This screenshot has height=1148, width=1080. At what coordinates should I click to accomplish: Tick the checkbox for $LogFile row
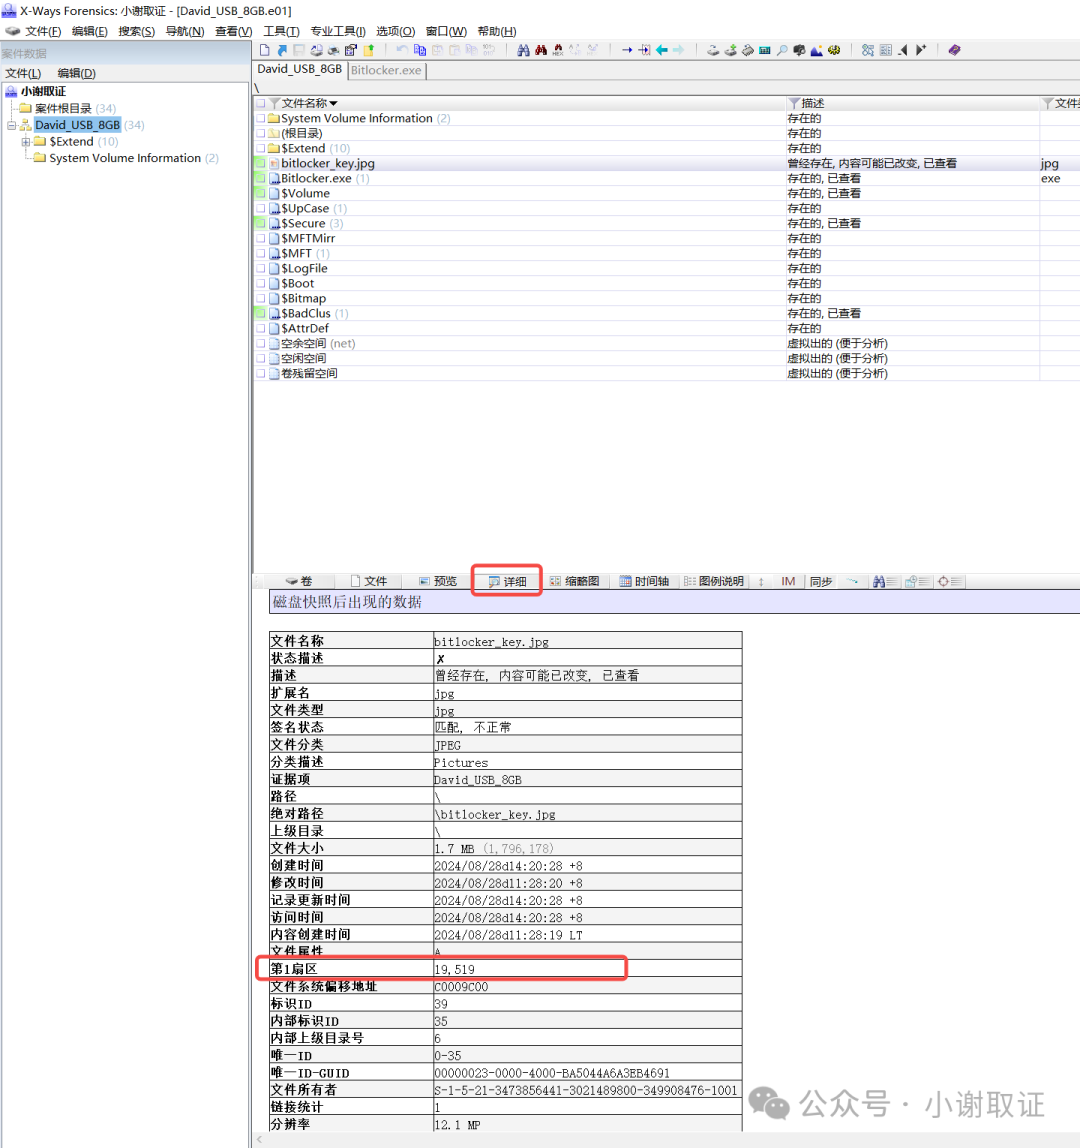coord(260,268)
